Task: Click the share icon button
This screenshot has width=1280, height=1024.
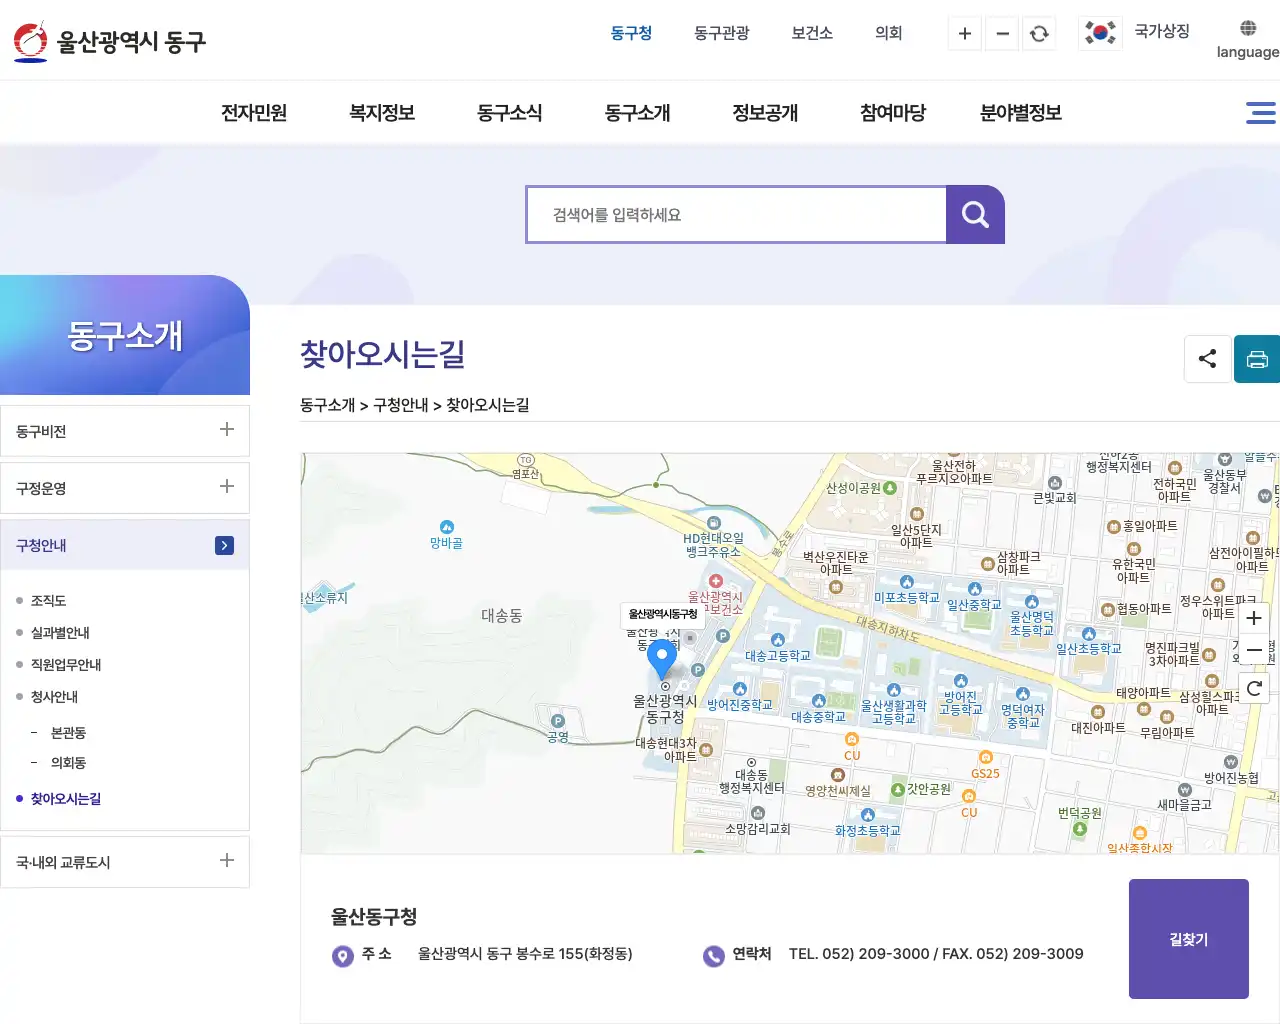Action: (1207, 359)
